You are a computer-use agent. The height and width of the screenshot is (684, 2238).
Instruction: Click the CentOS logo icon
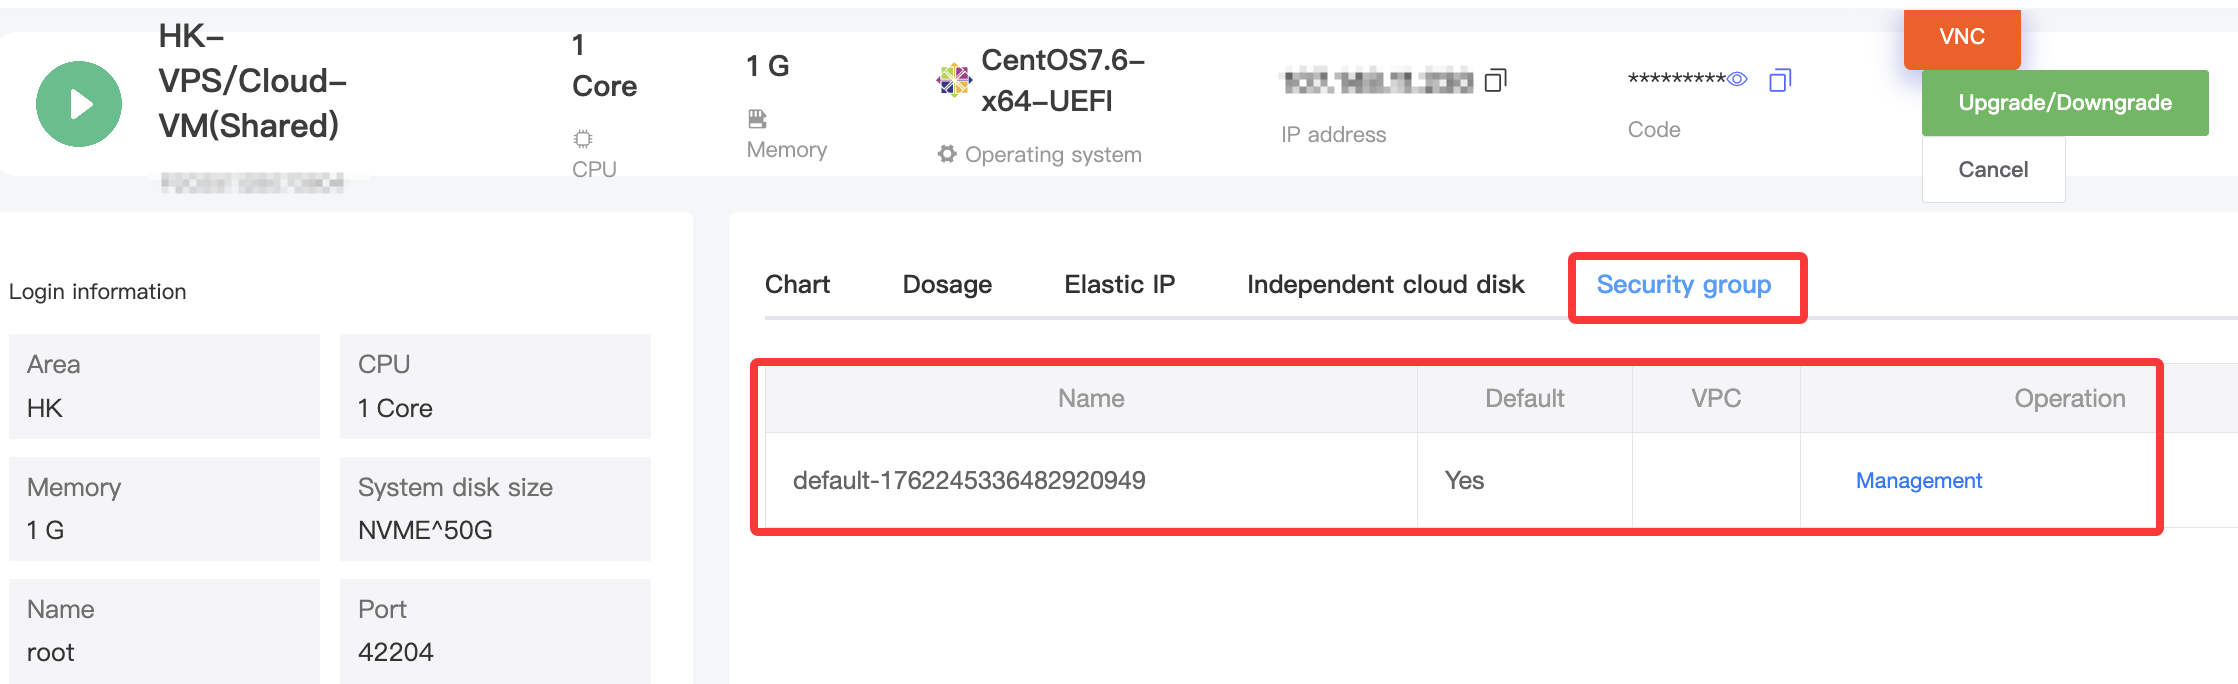tap(954, 80)
